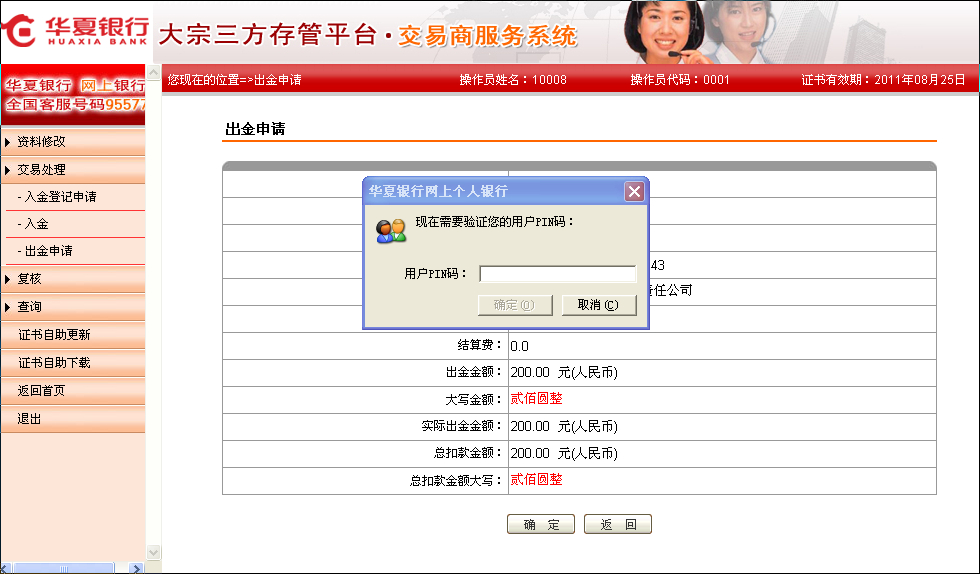Click the 华夏银行 网上银行 banner

tap(73, 94)
